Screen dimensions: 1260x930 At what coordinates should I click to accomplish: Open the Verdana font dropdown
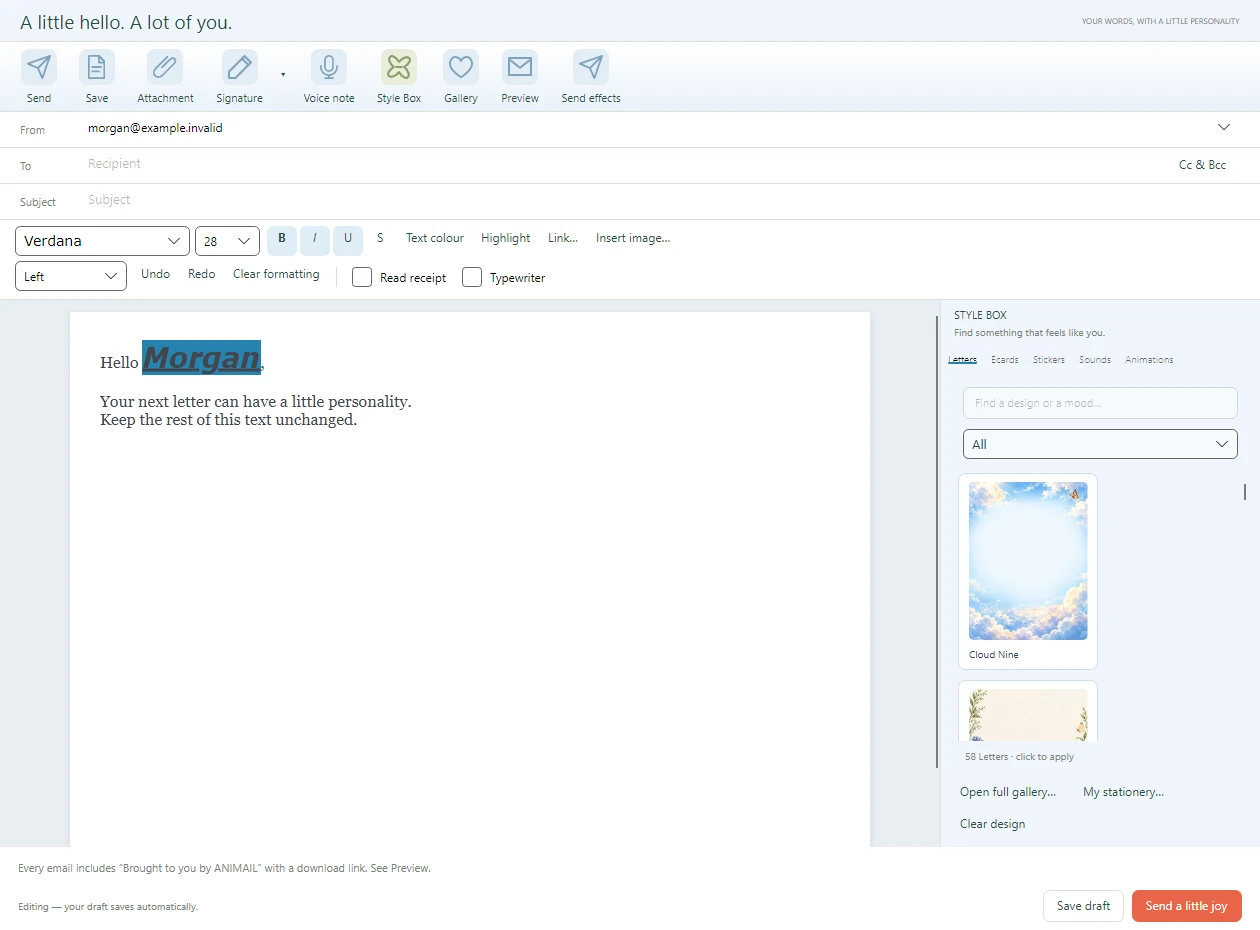102,241
